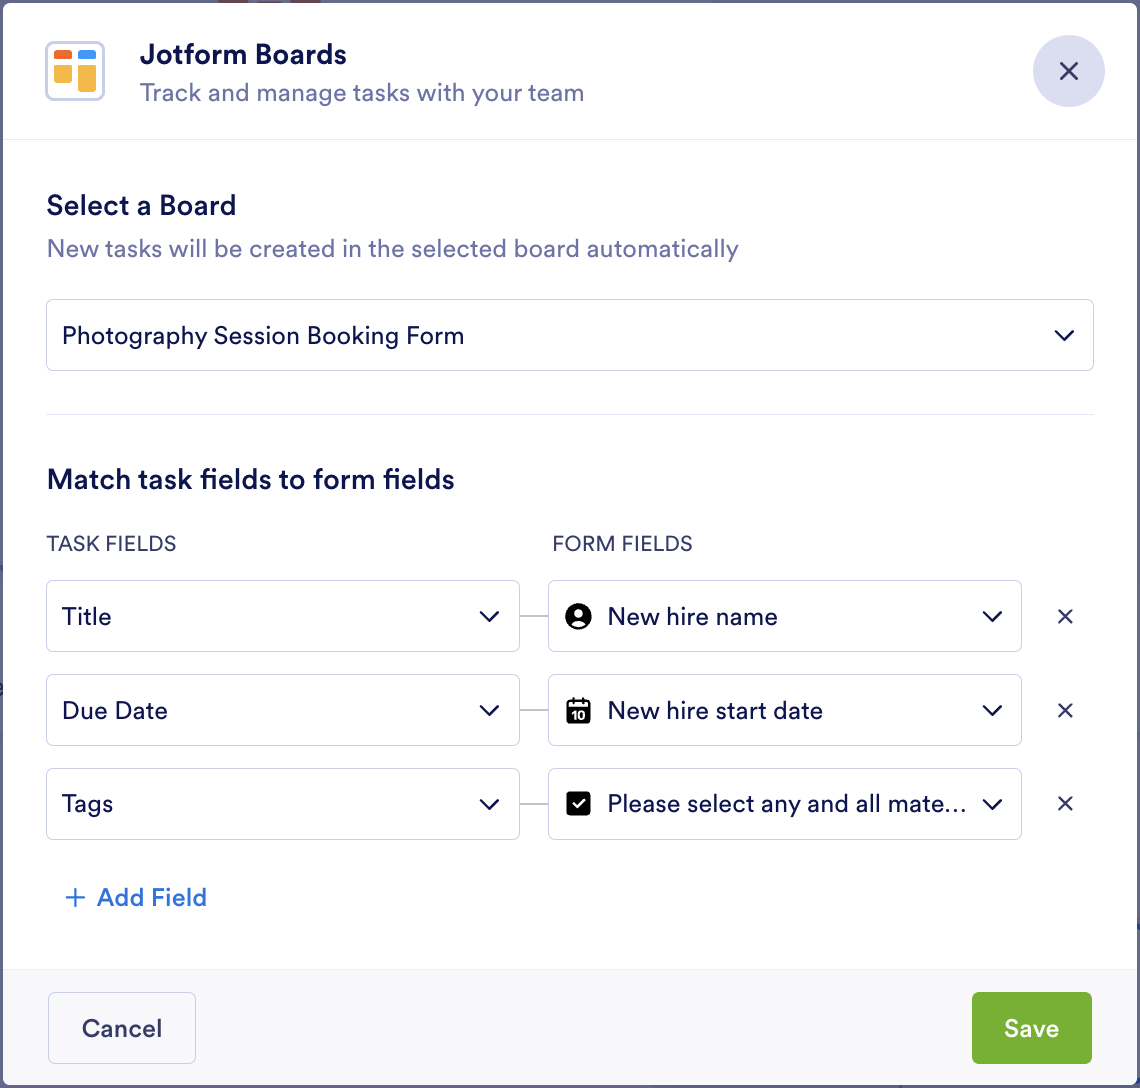Image resolution: width=1140 pixels, height=1088 pixels.
Task: Open the New hire start date dropdown
Action: click(x=785, y=710)
